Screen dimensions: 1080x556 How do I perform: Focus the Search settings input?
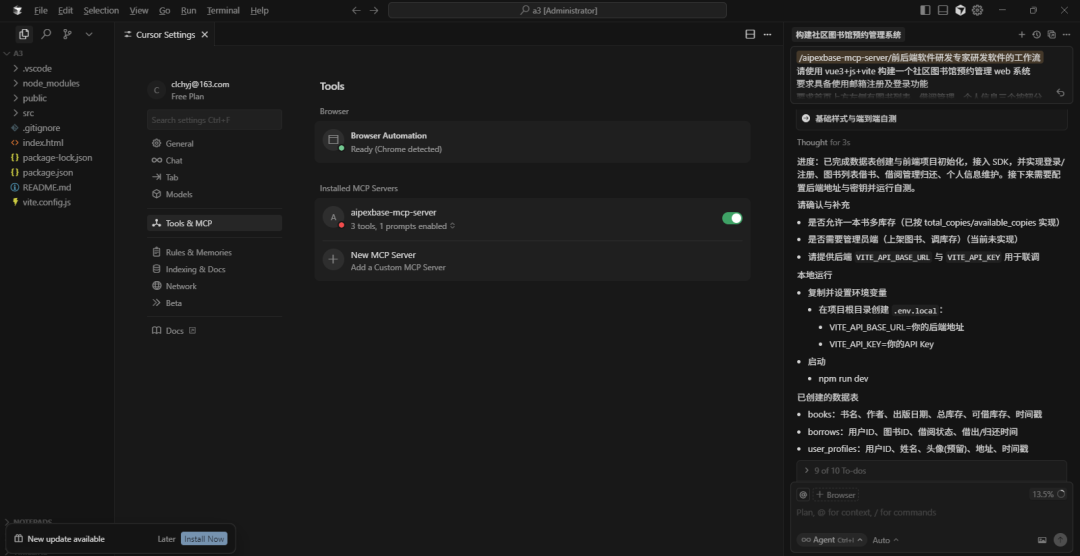(214, 120)
